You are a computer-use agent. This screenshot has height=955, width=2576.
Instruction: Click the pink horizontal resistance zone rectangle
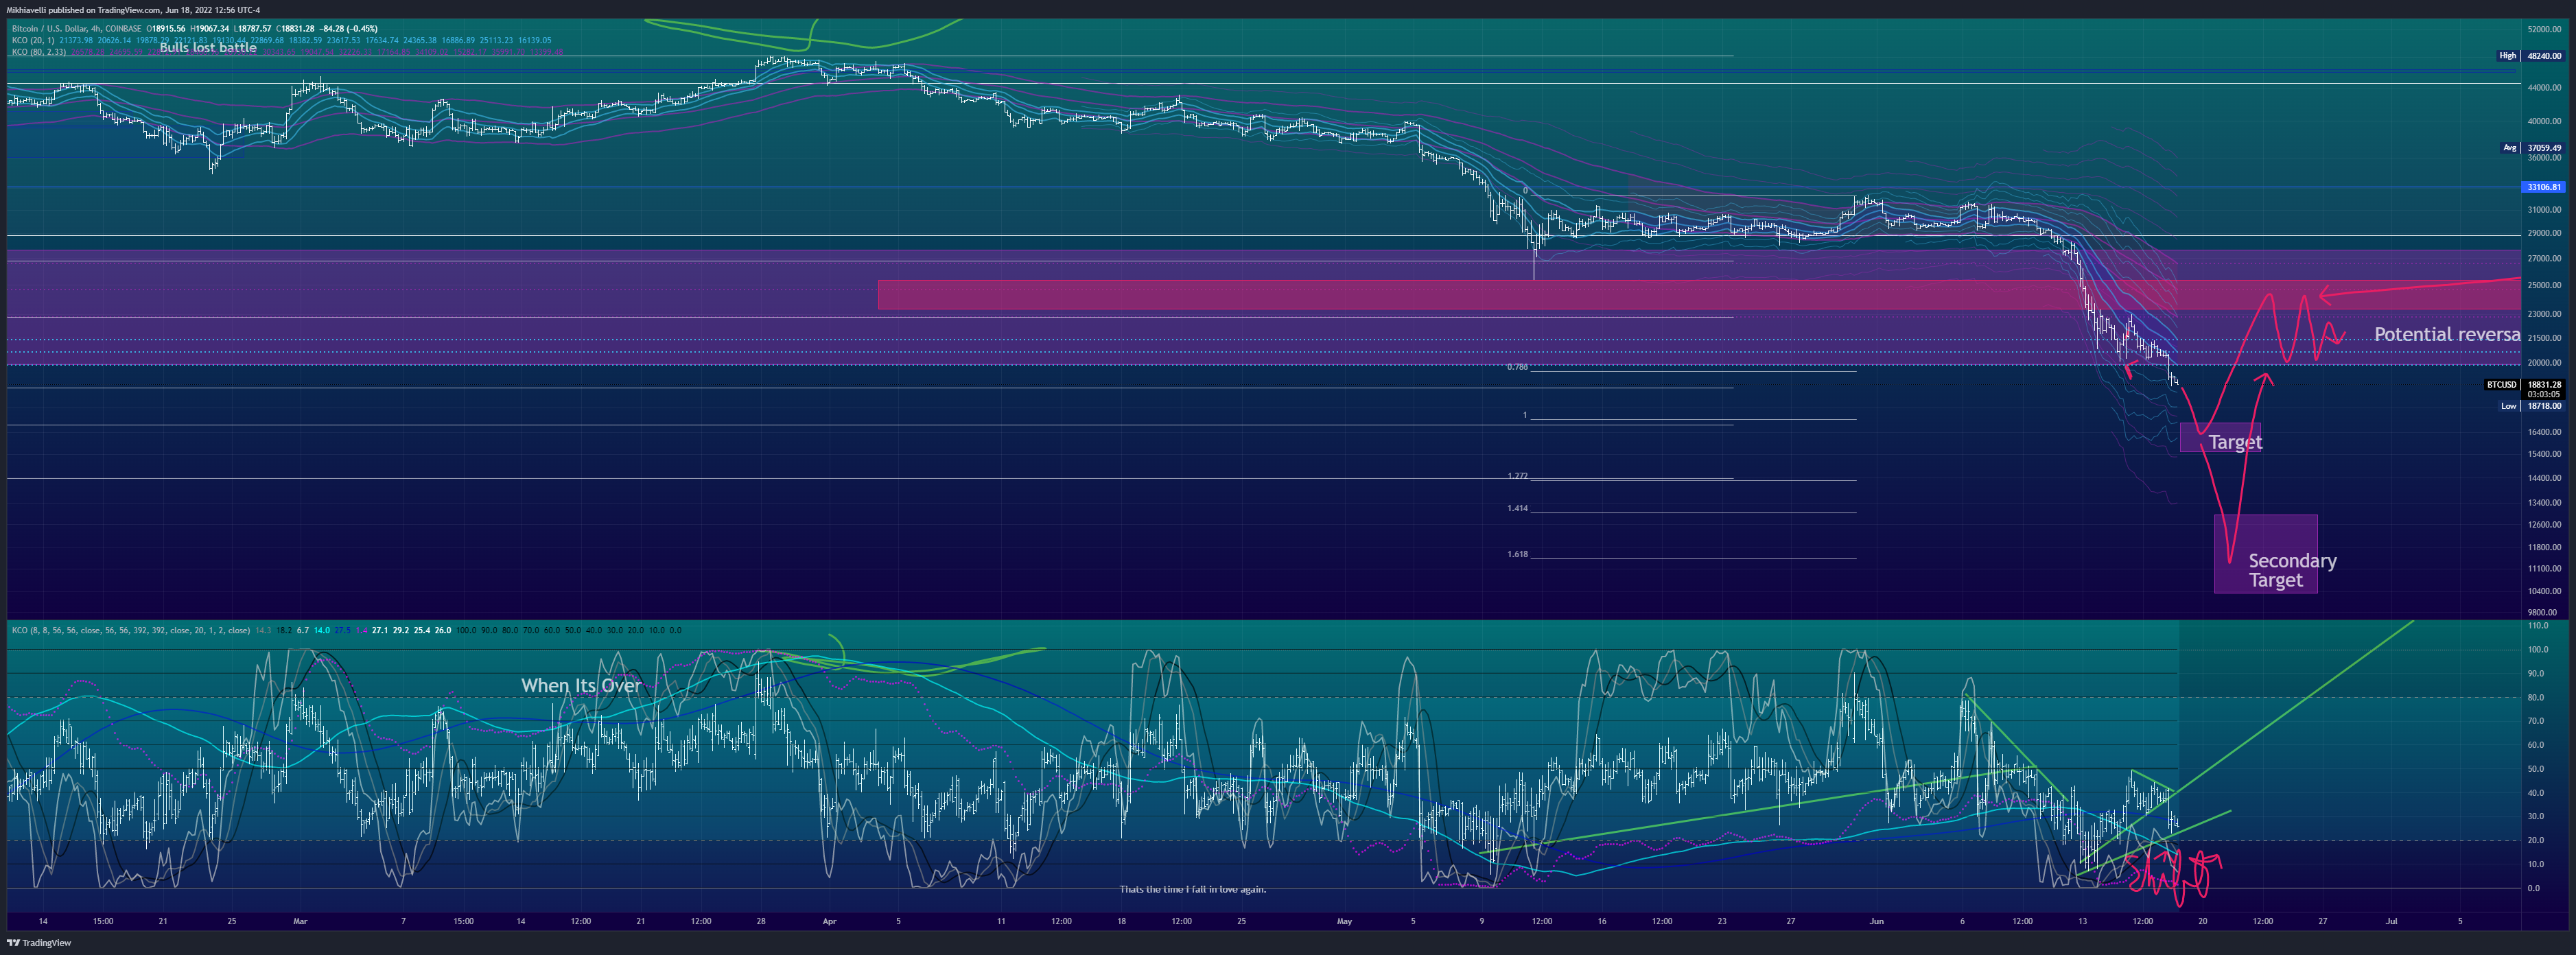1699,295
